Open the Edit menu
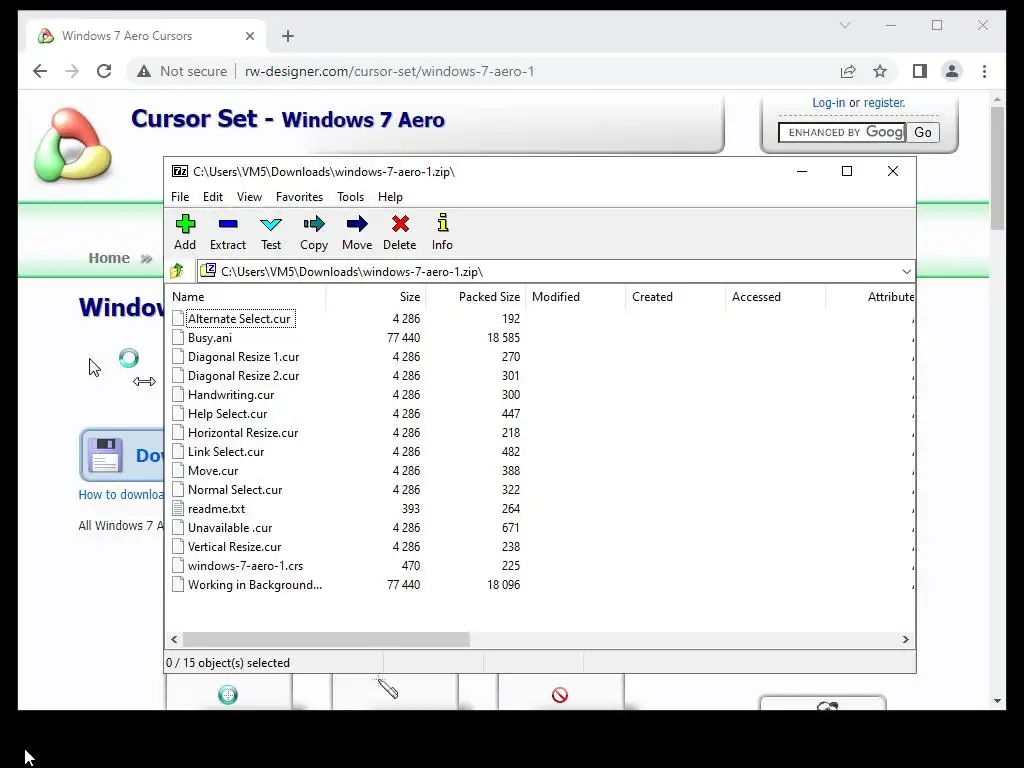The width and height of the screenshot is (1024, 768). pos(212,197)
